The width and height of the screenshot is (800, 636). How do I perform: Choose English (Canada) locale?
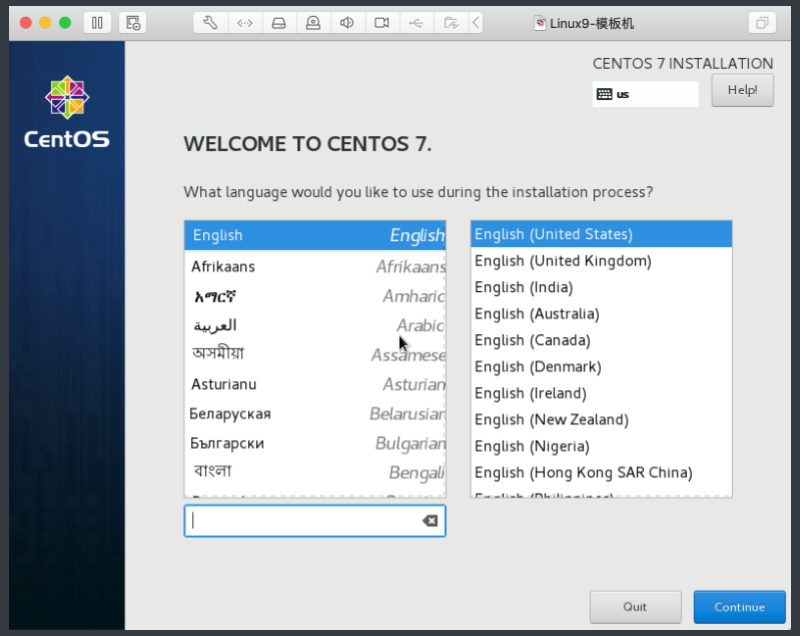click(601, 340)
